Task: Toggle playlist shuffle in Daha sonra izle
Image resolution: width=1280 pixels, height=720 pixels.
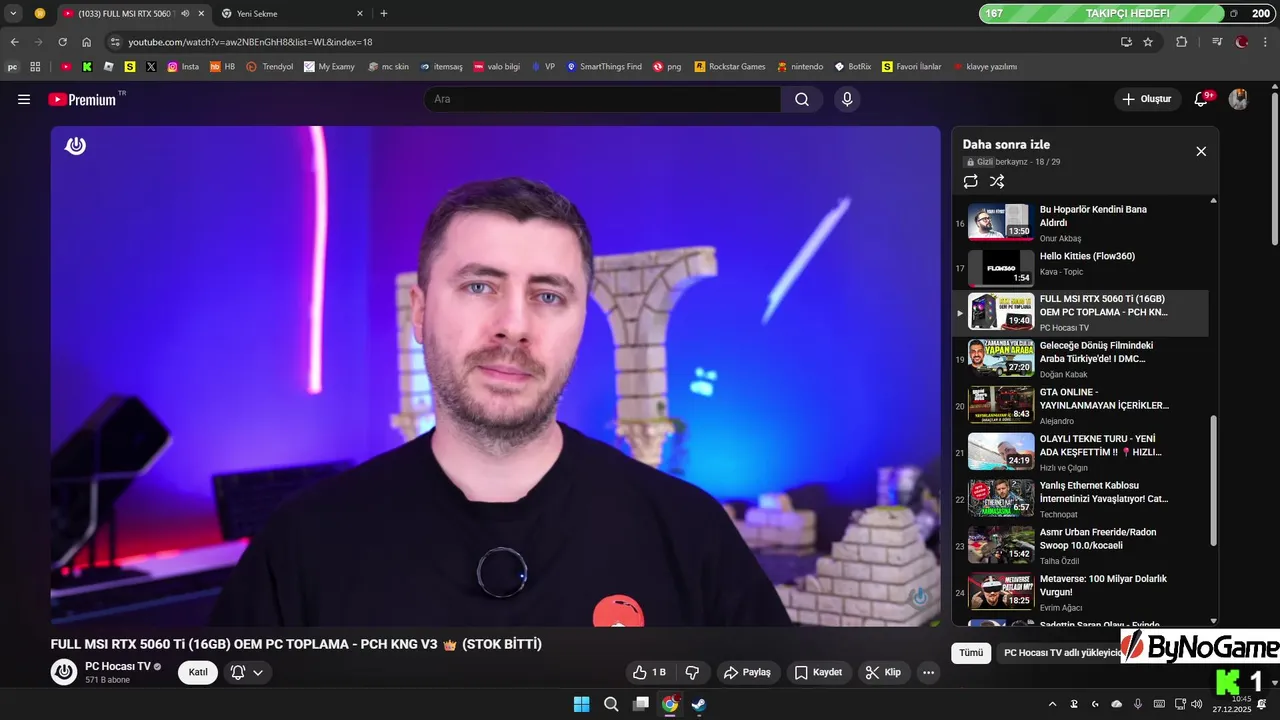Action: click(997, 181)
